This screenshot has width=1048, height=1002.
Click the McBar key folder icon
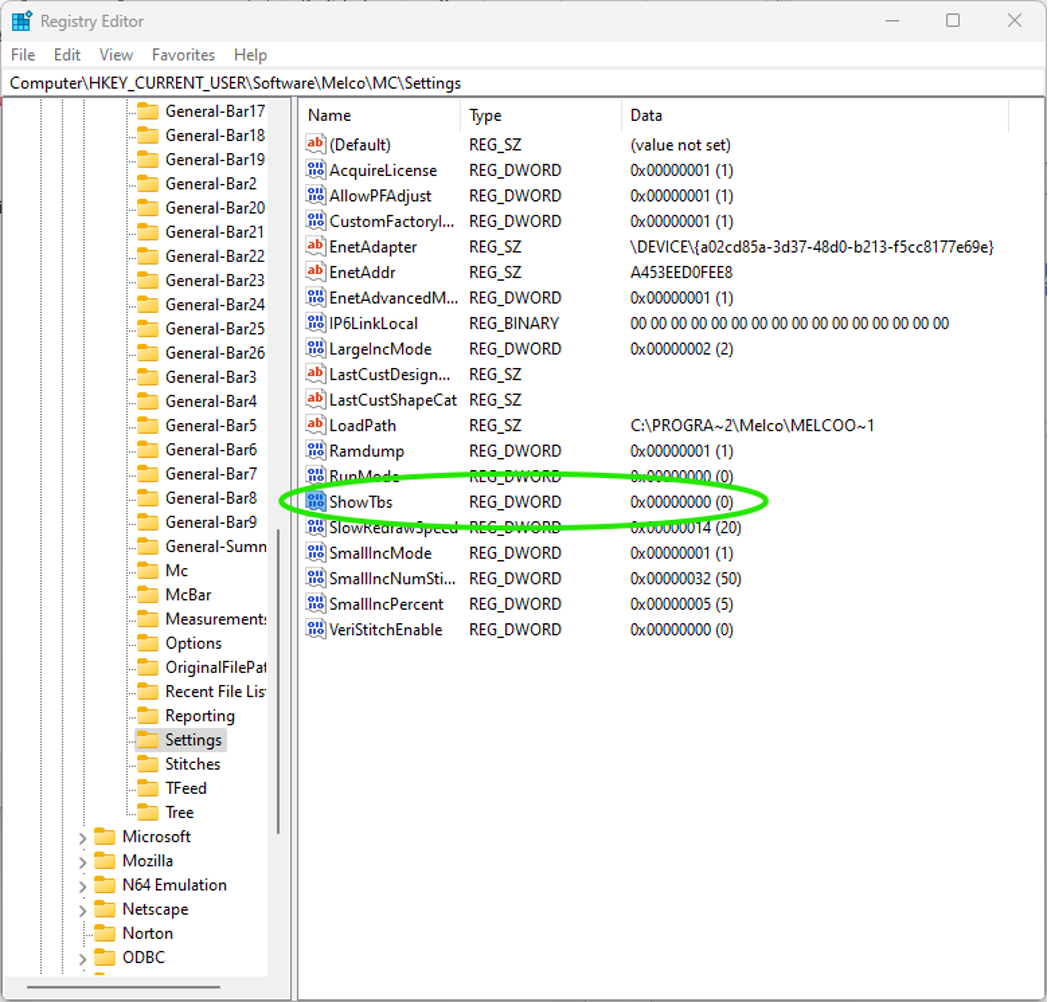coord(148,594)
